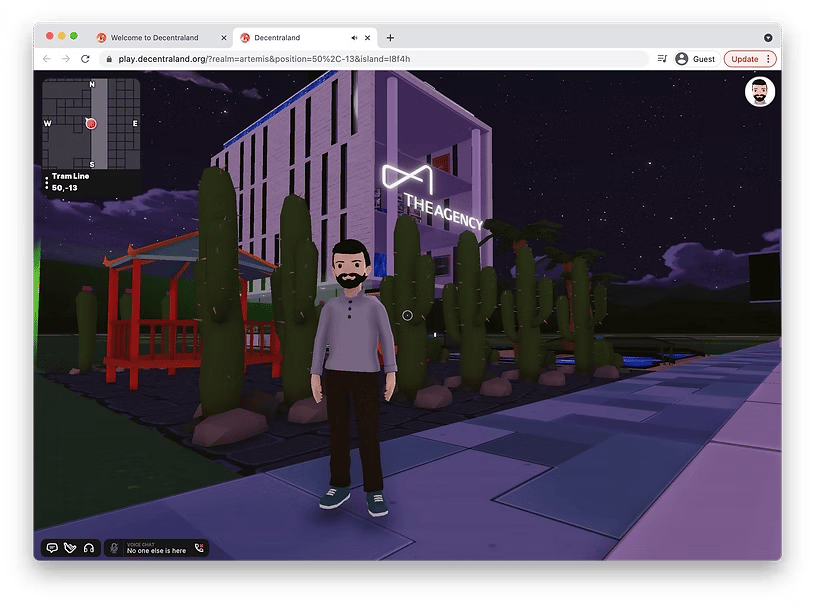Toggle the voice chat microphone

(x=115, y=548)
